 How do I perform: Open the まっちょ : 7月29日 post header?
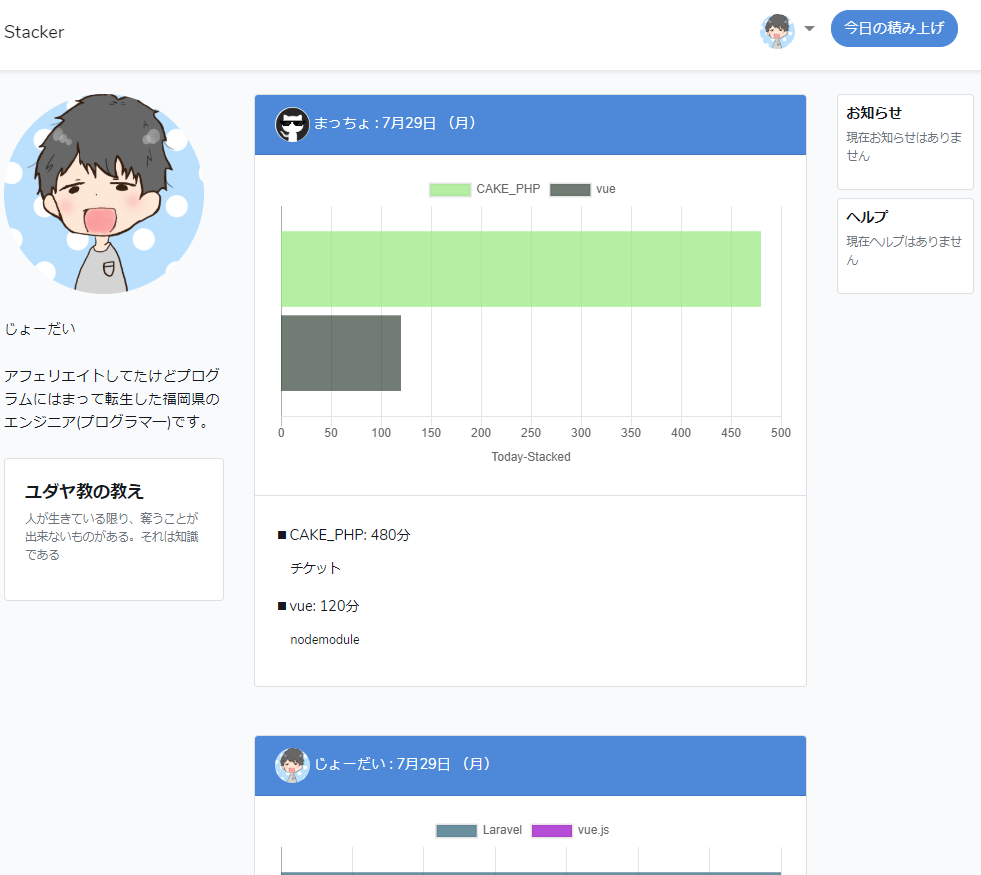[x=530, y=124]
